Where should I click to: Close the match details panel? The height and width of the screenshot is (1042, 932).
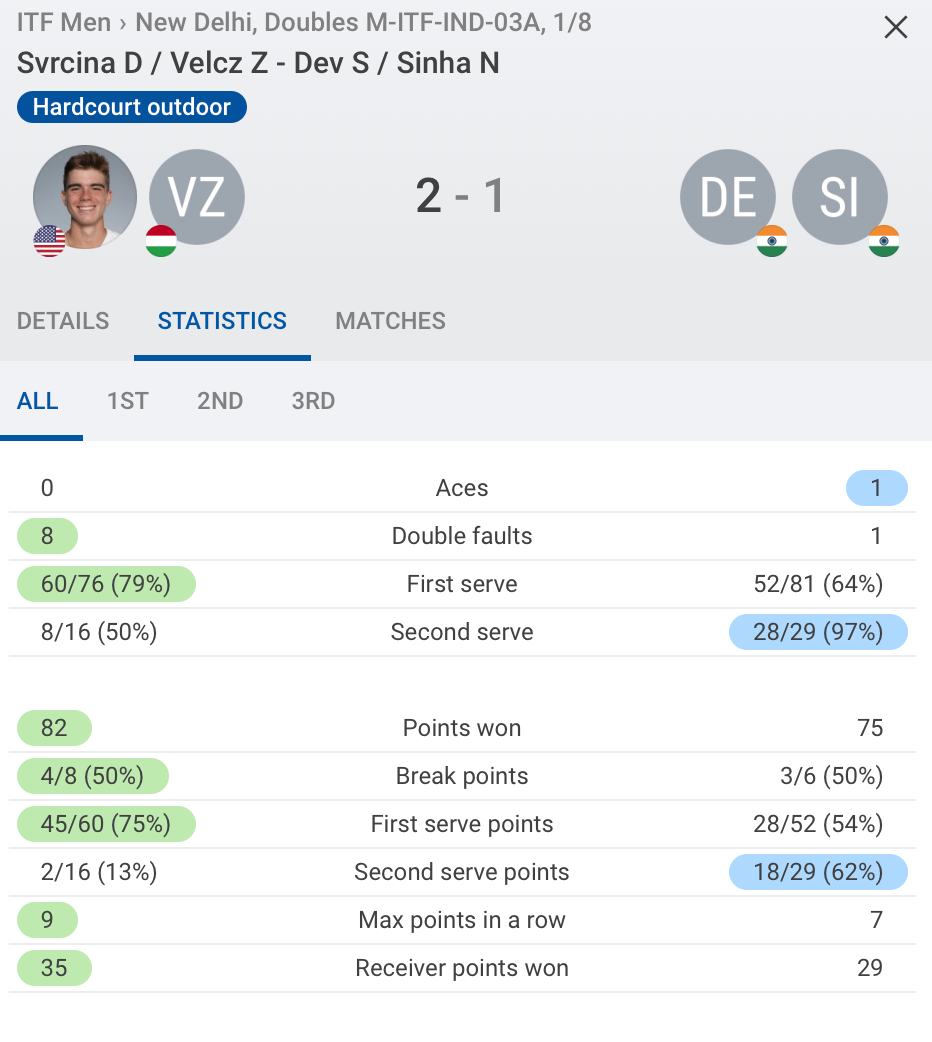point(895,27)
